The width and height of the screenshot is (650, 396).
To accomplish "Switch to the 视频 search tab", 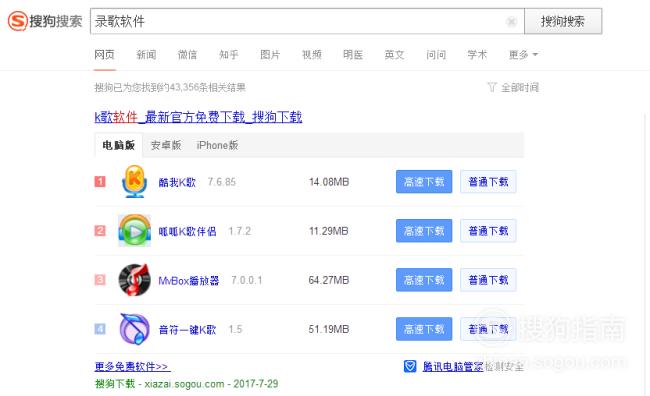I will pyautogui.click(x=312, y=54).
